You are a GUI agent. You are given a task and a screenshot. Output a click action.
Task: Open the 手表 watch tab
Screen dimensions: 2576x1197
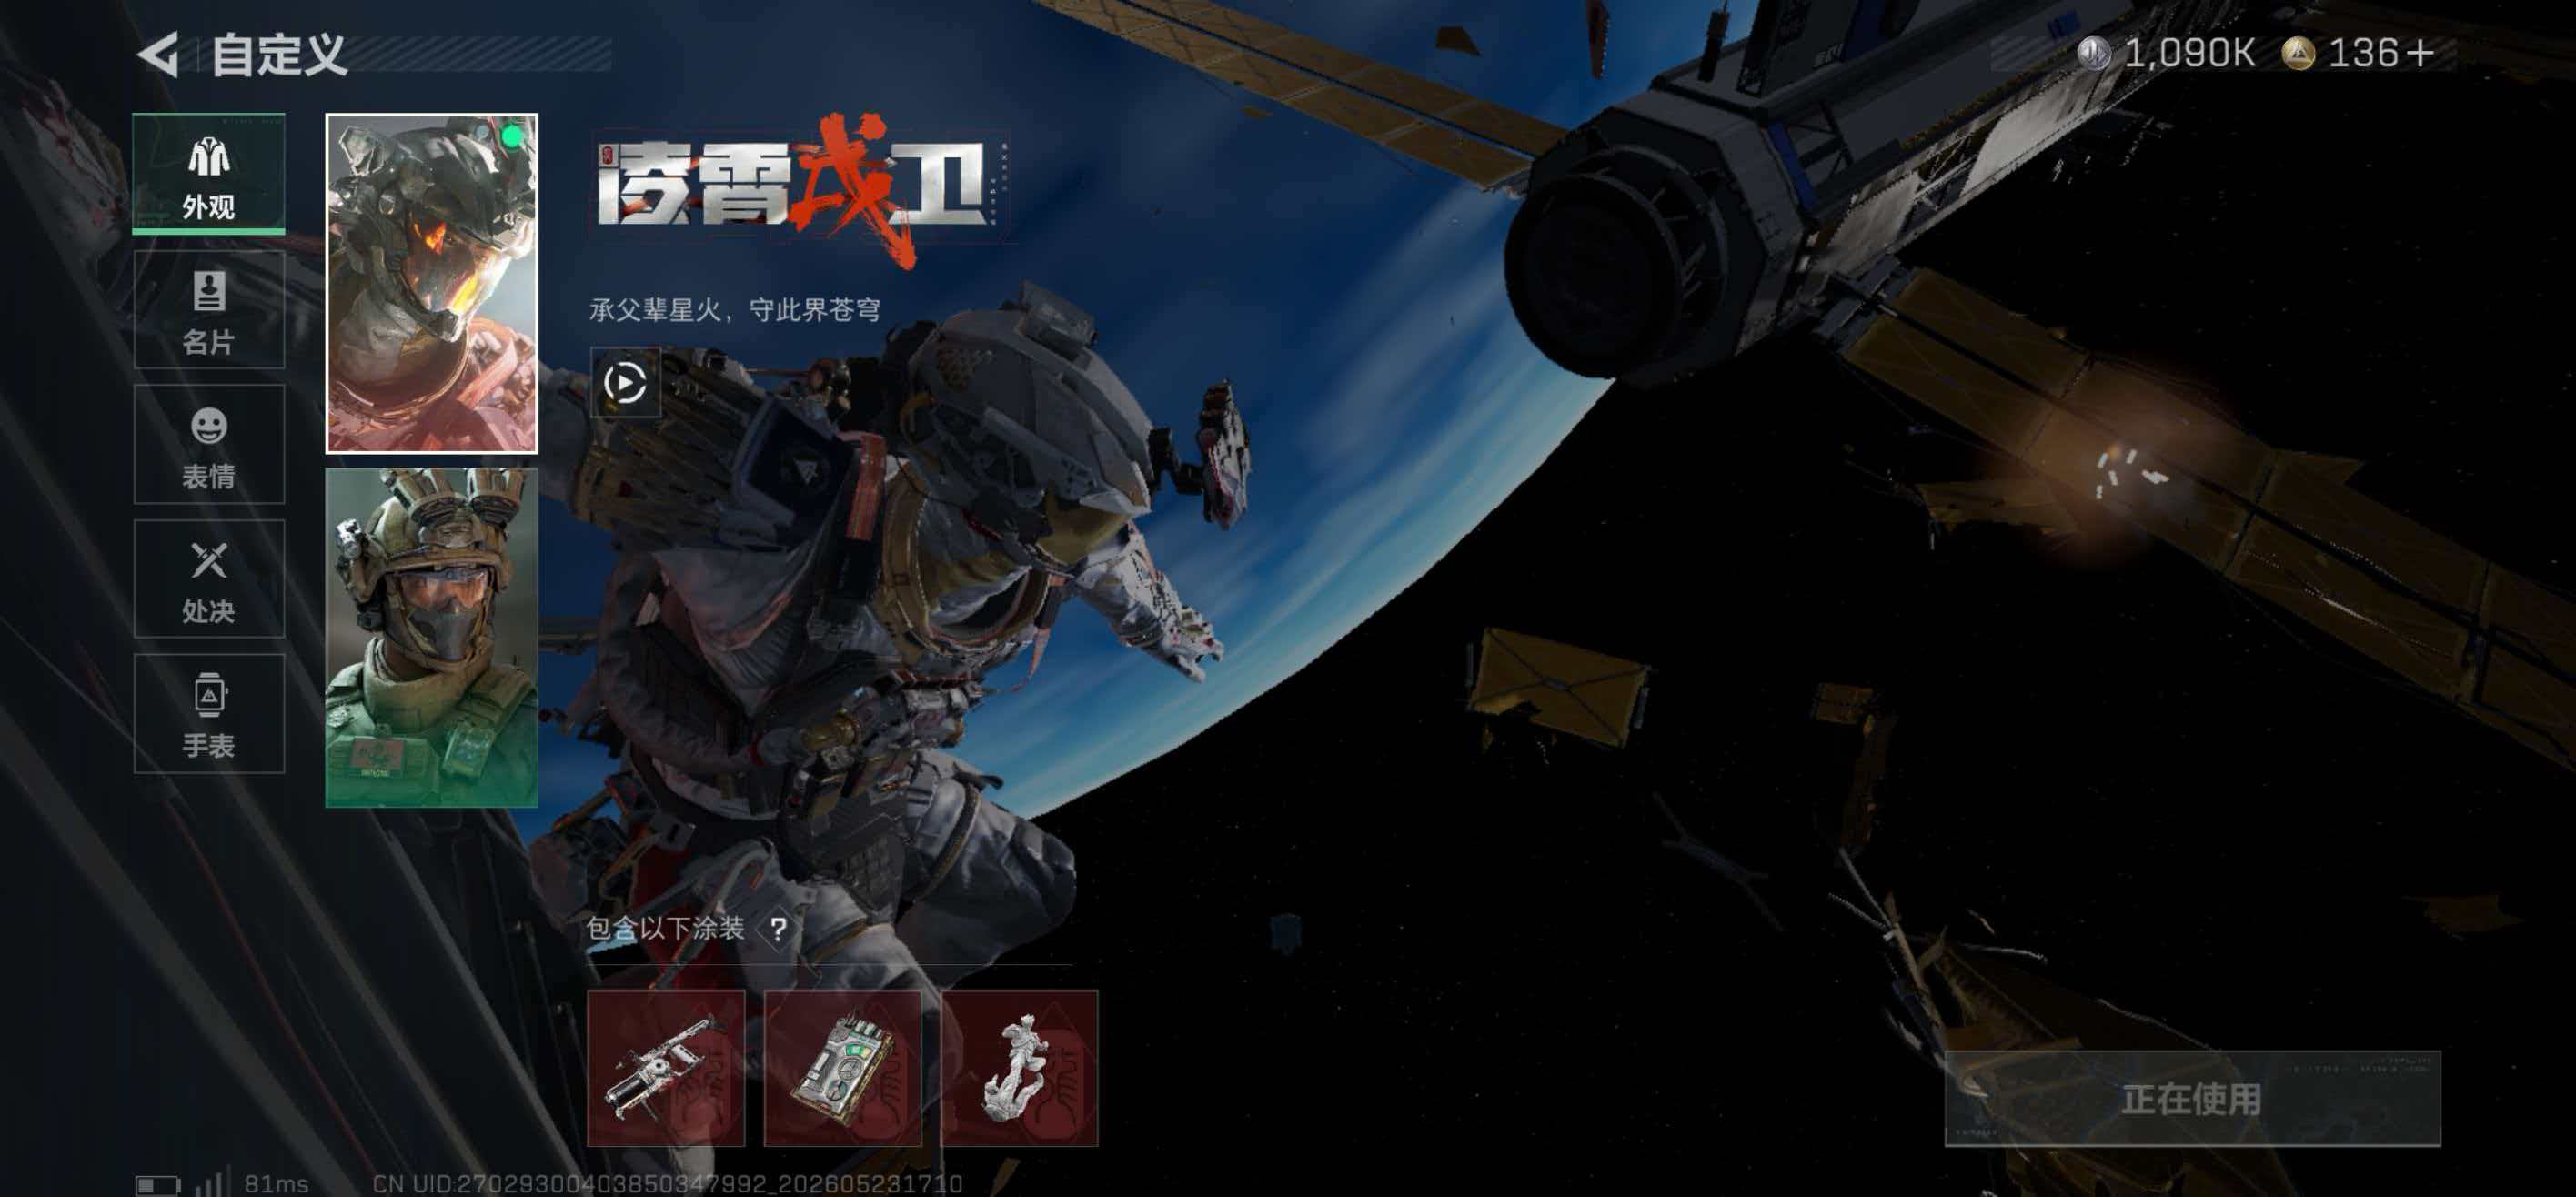209,714
